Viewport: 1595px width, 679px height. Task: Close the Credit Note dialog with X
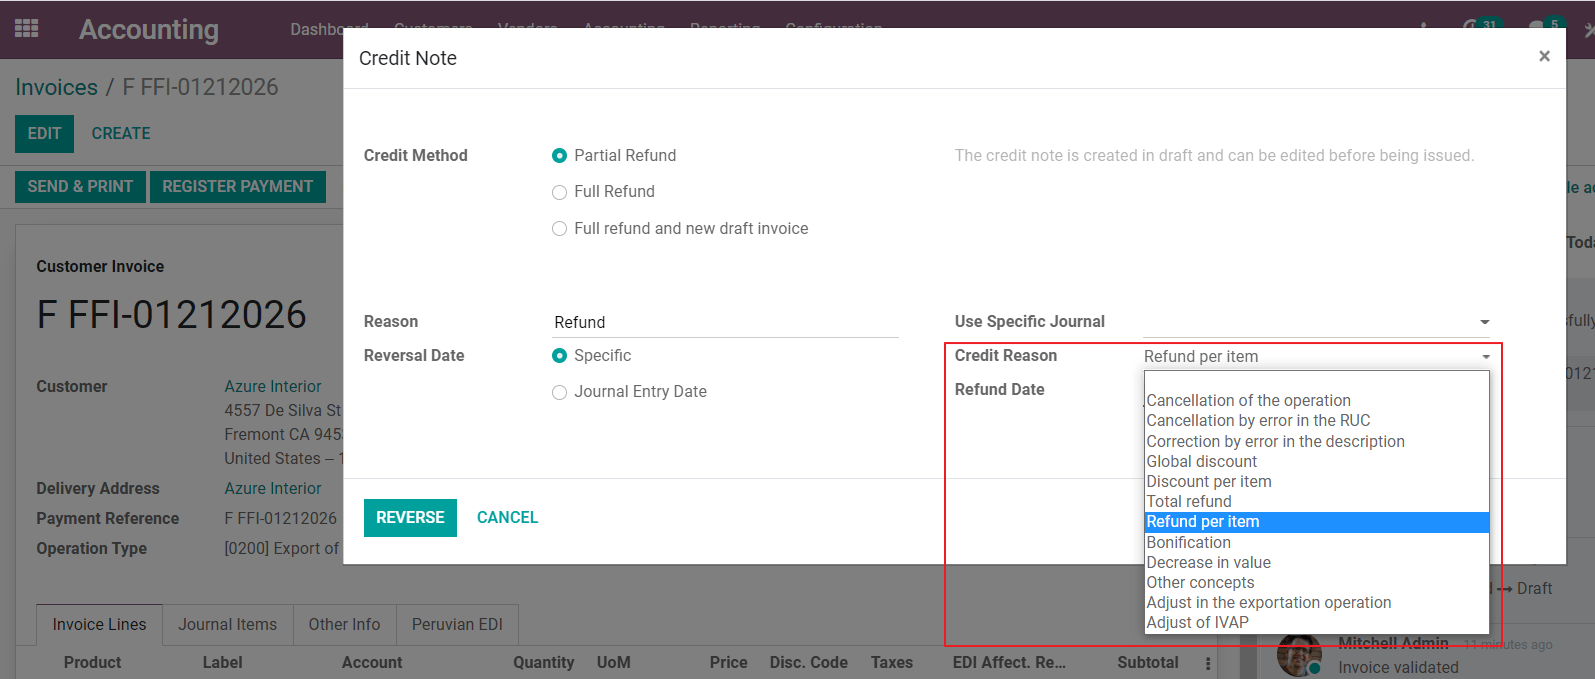point(1544,57)
